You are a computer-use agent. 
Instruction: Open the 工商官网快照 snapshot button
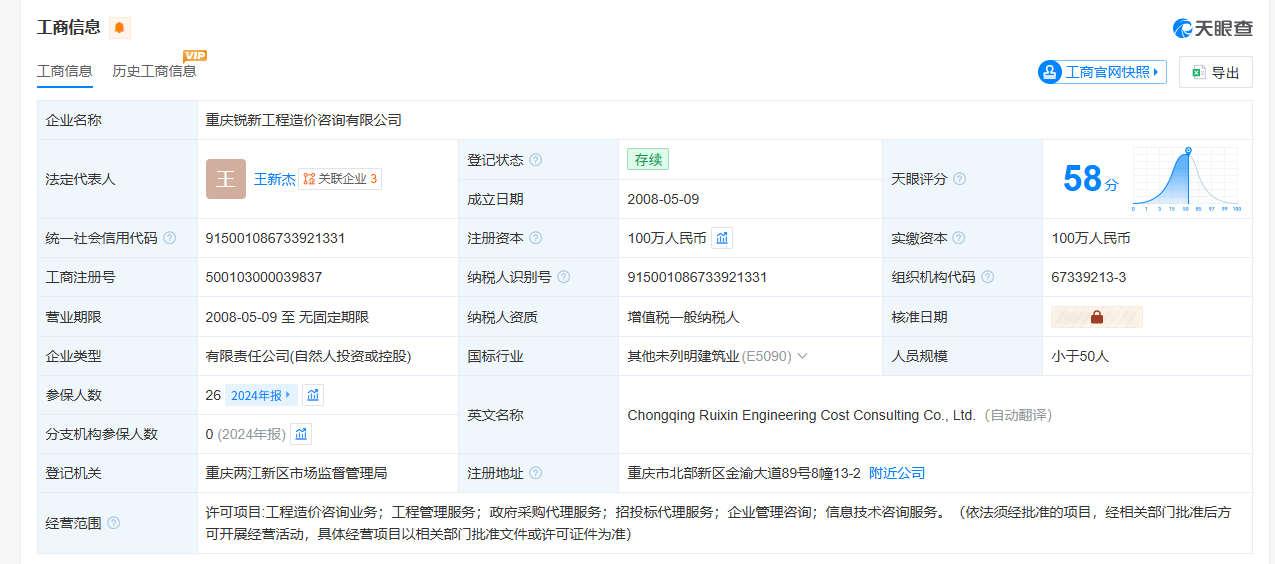(1102, 72)
